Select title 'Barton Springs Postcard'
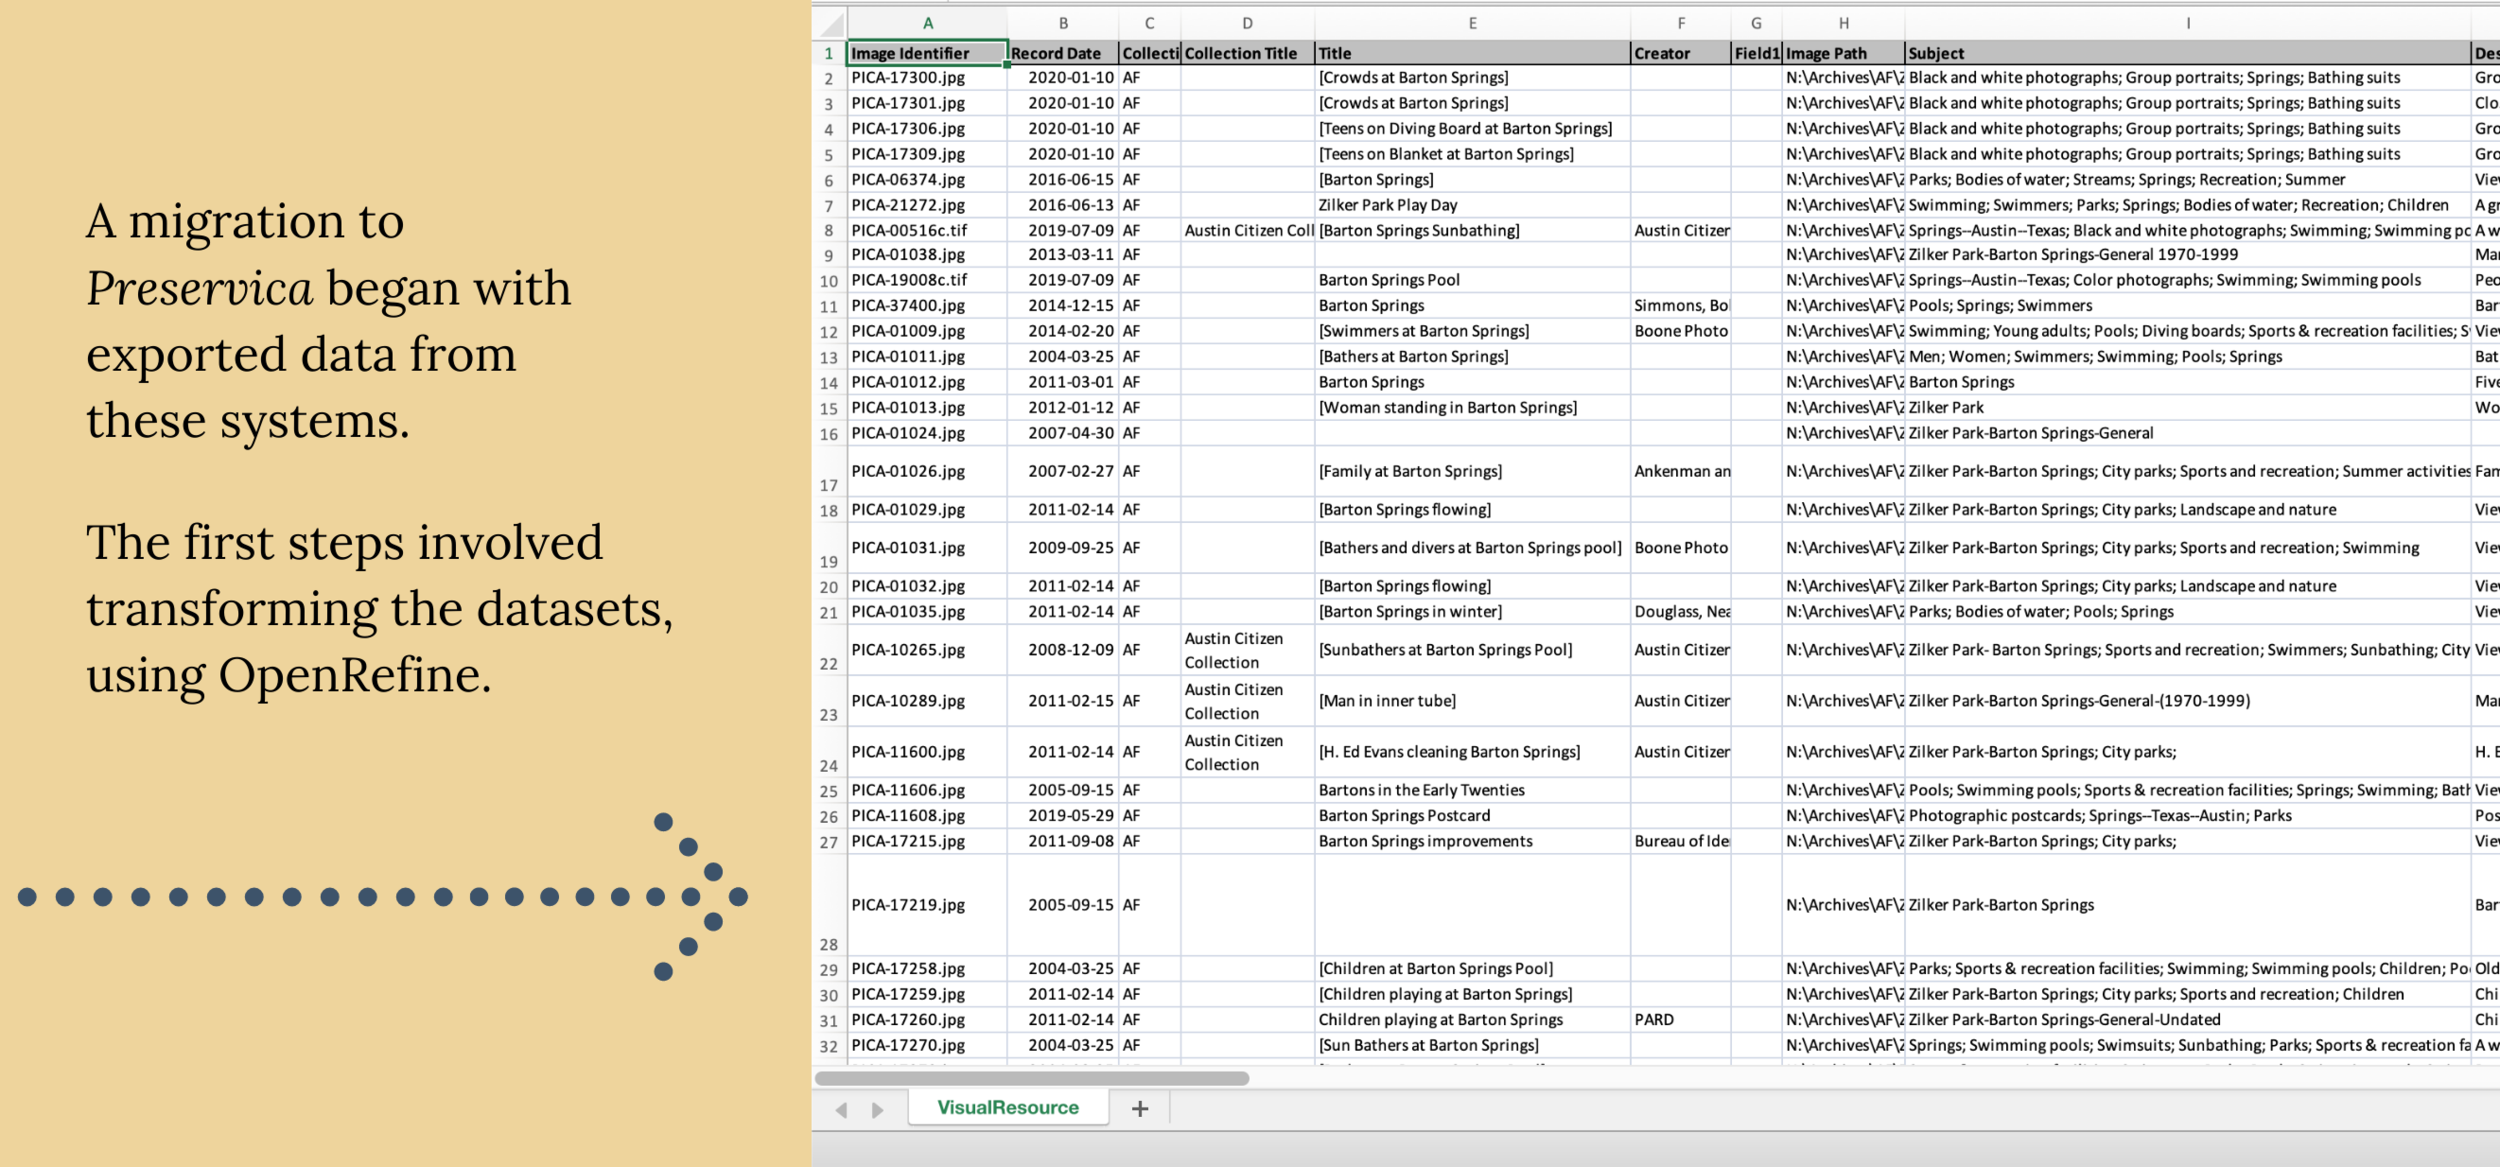This screenshot has width=2500, height=1167. tap(1472, 816)
